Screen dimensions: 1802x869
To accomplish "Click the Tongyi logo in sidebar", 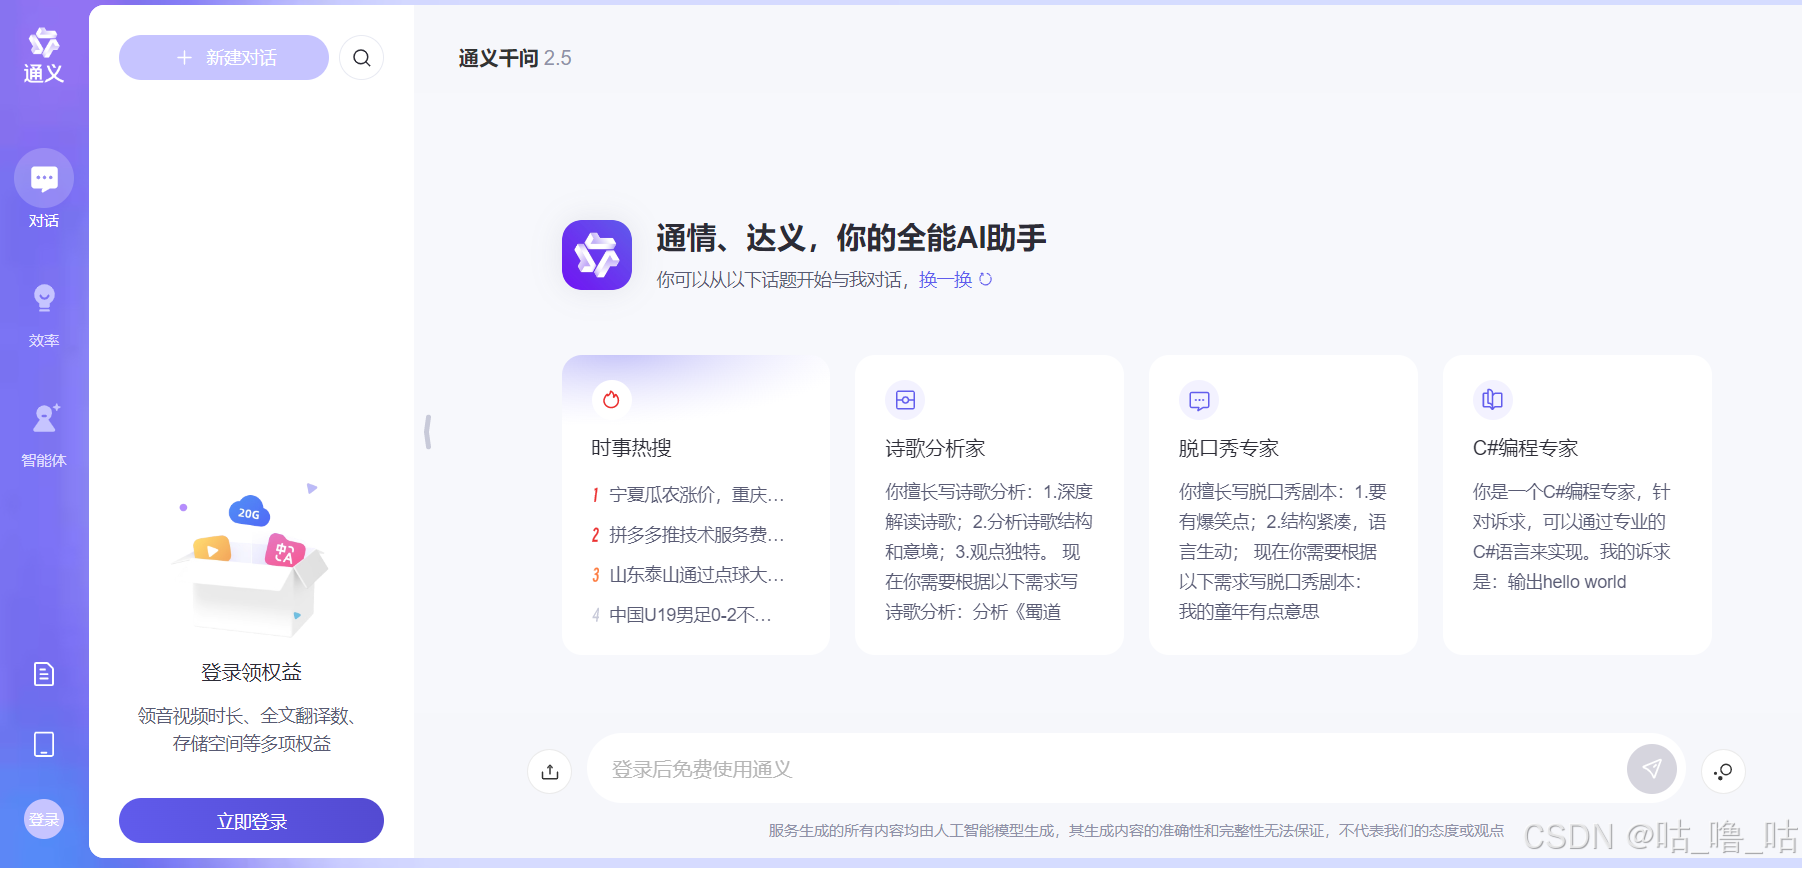I will coord(44,55).
